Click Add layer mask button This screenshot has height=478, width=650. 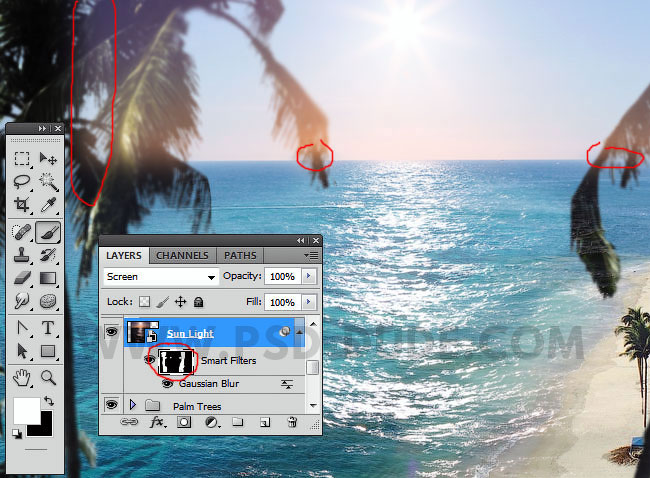click(184, 423)
